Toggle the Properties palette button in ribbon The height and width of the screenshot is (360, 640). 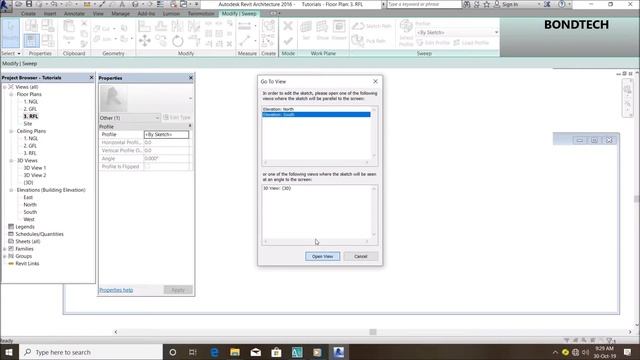[x=31, y=40]
